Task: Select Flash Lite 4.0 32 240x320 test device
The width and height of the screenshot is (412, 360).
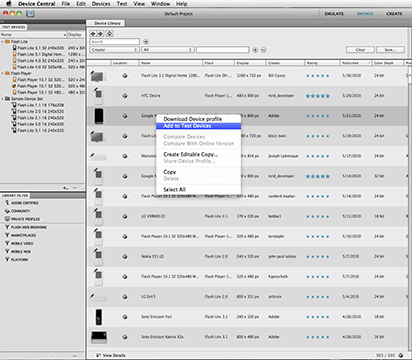Action: pyautogui.click(x=40, y=61)
